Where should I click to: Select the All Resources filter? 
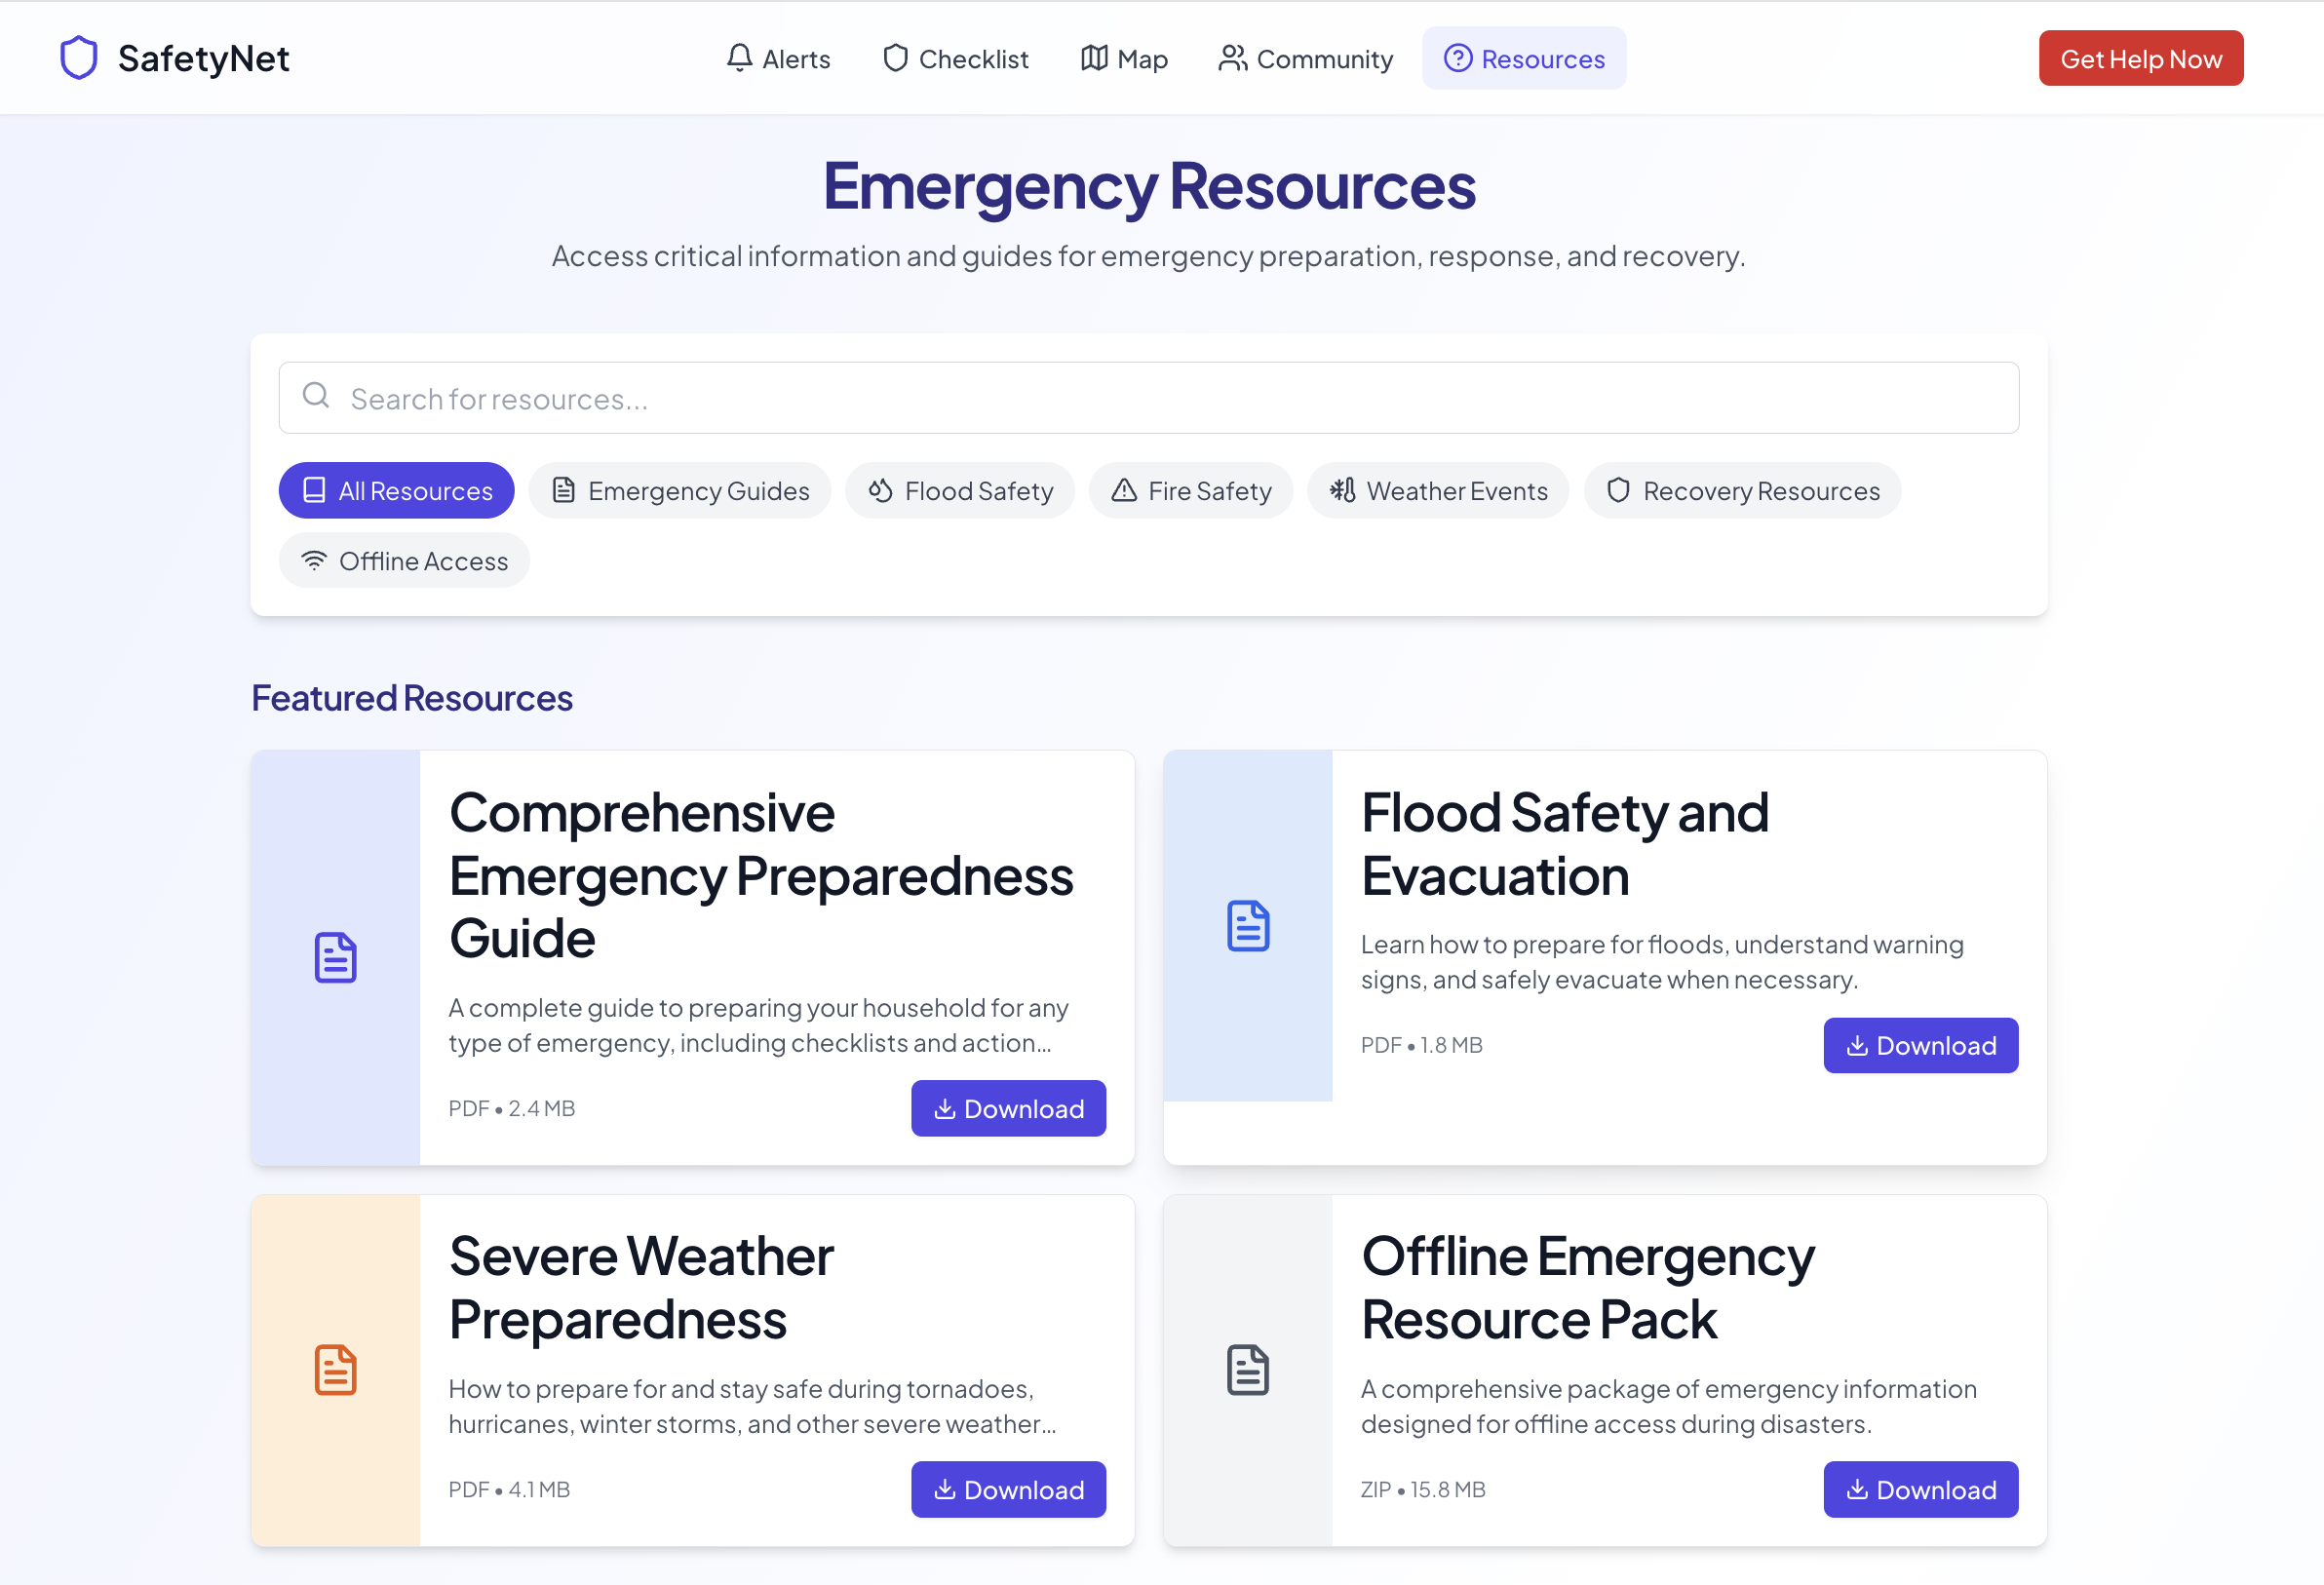tap(397, 491)
